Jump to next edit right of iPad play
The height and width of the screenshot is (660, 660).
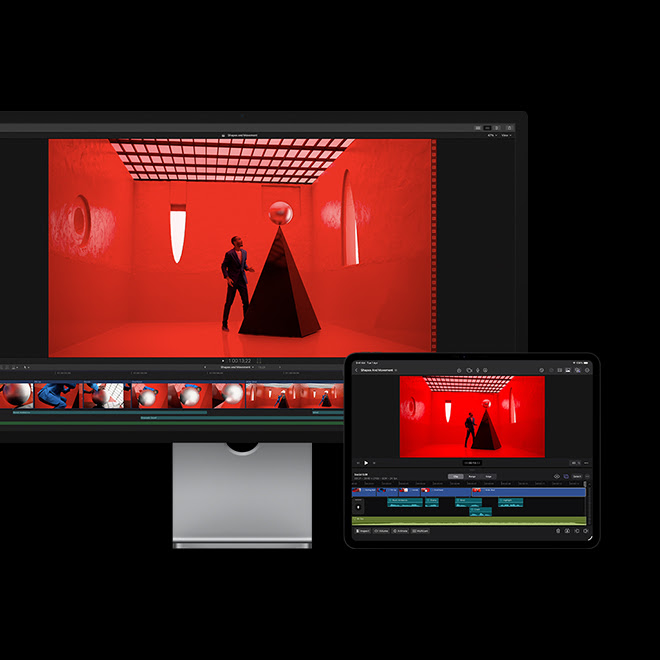click(x=374, y=463)
